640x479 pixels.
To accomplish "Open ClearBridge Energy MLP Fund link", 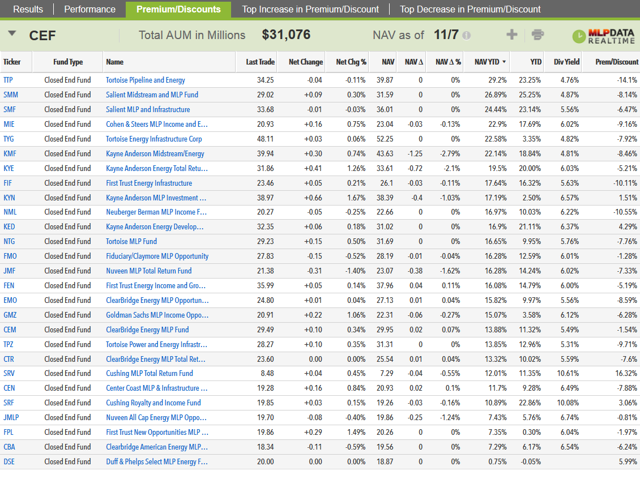I will pos(147,329).
